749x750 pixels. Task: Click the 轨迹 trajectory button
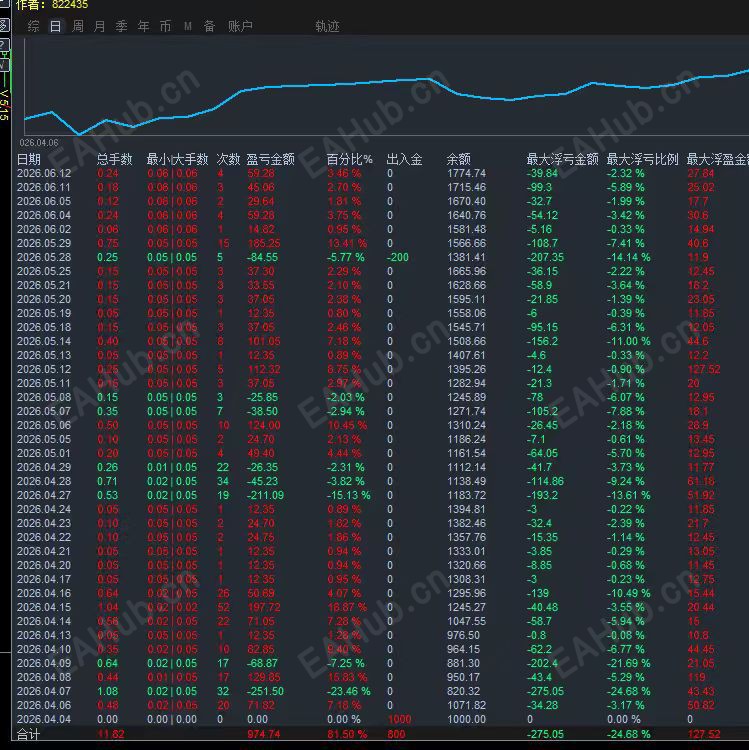(x=327, y=26)
